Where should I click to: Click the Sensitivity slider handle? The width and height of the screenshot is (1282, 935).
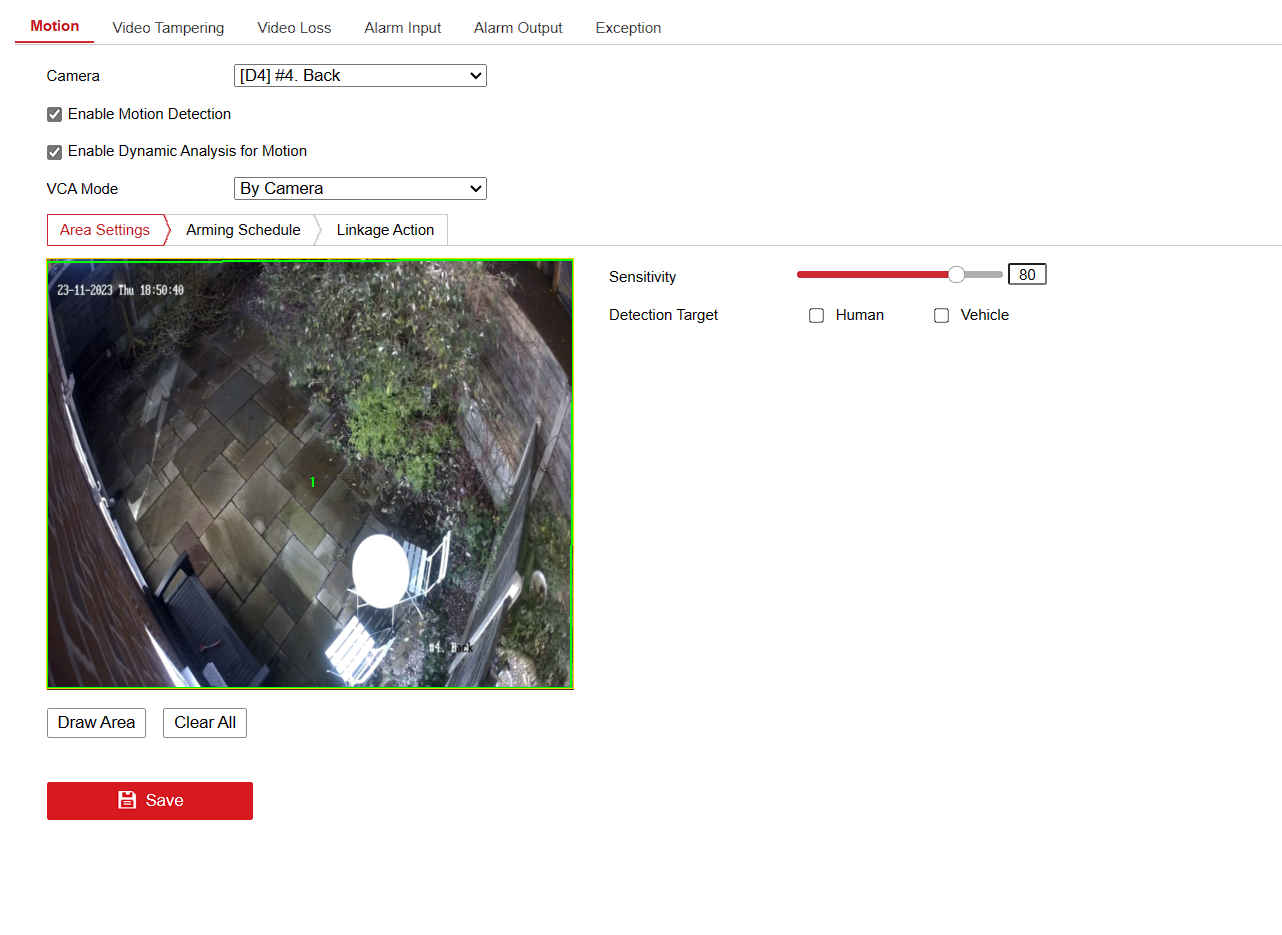point(956,275)
